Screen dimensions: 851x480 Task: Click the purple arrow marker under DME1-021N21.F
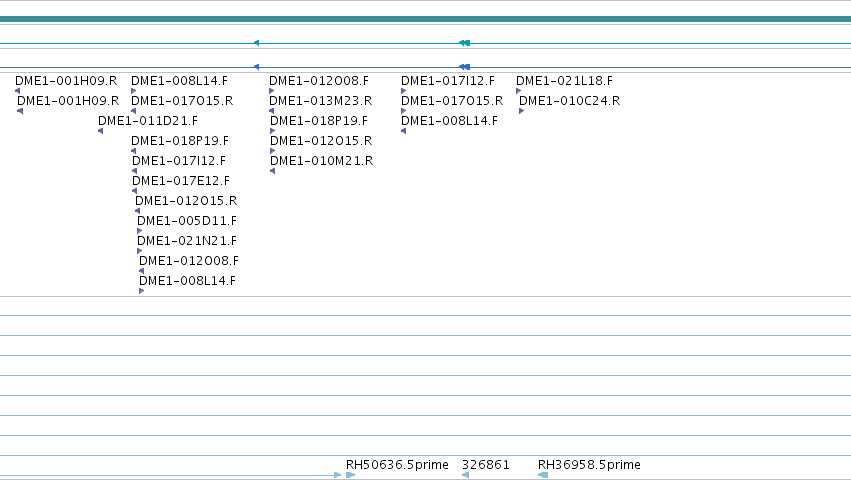click(139, 251)
